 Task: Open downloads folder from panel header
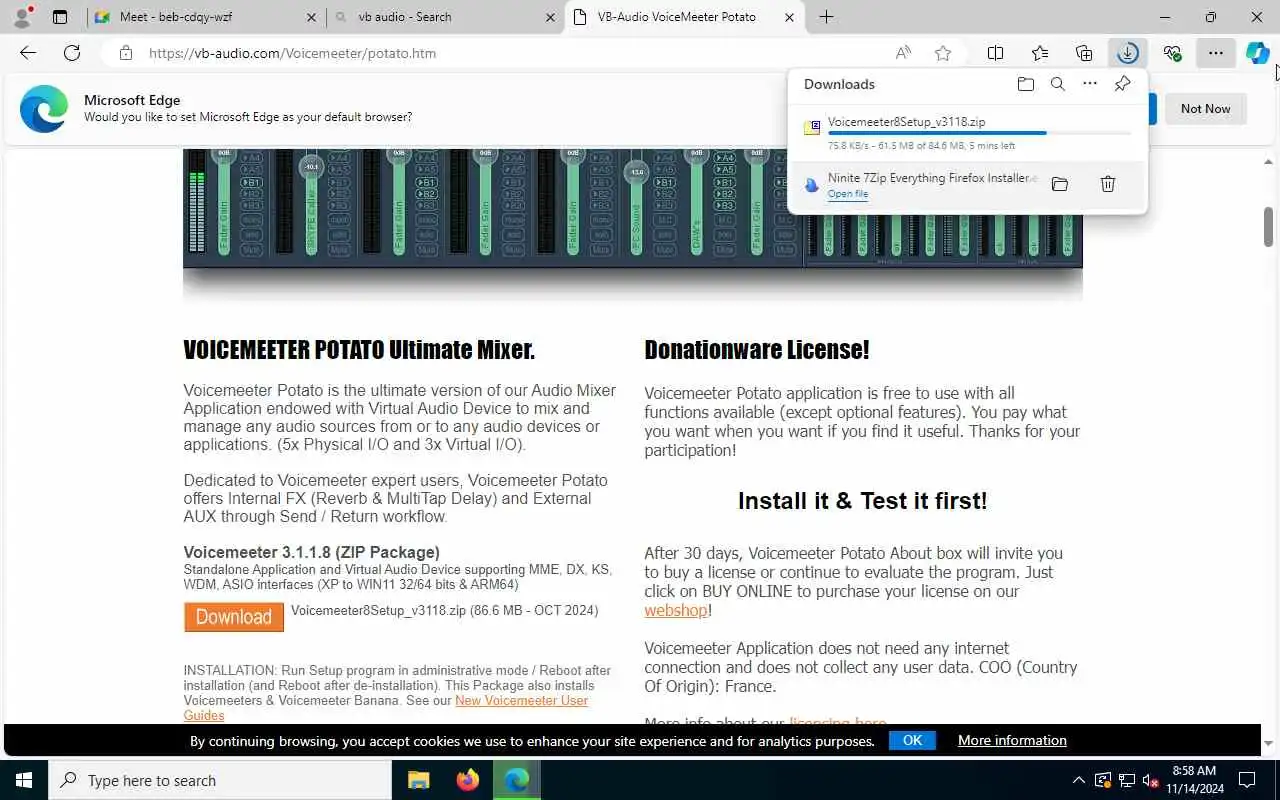[x=1025, y=84]
